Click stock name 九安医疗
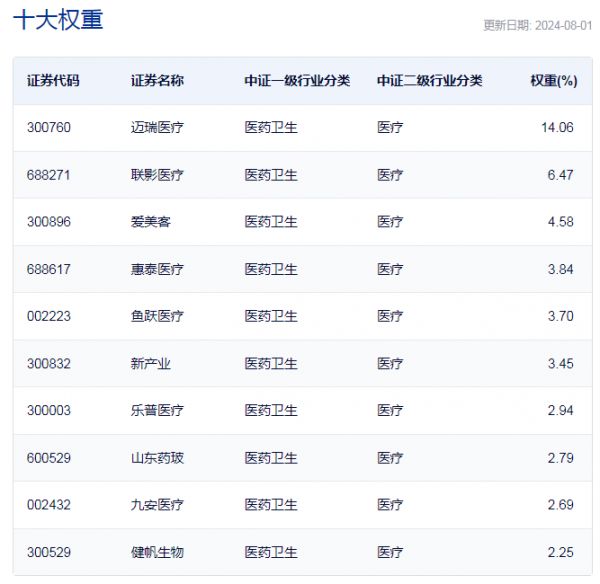The width and height of the screenshot is (600, 584). click(x=157, y=505)
